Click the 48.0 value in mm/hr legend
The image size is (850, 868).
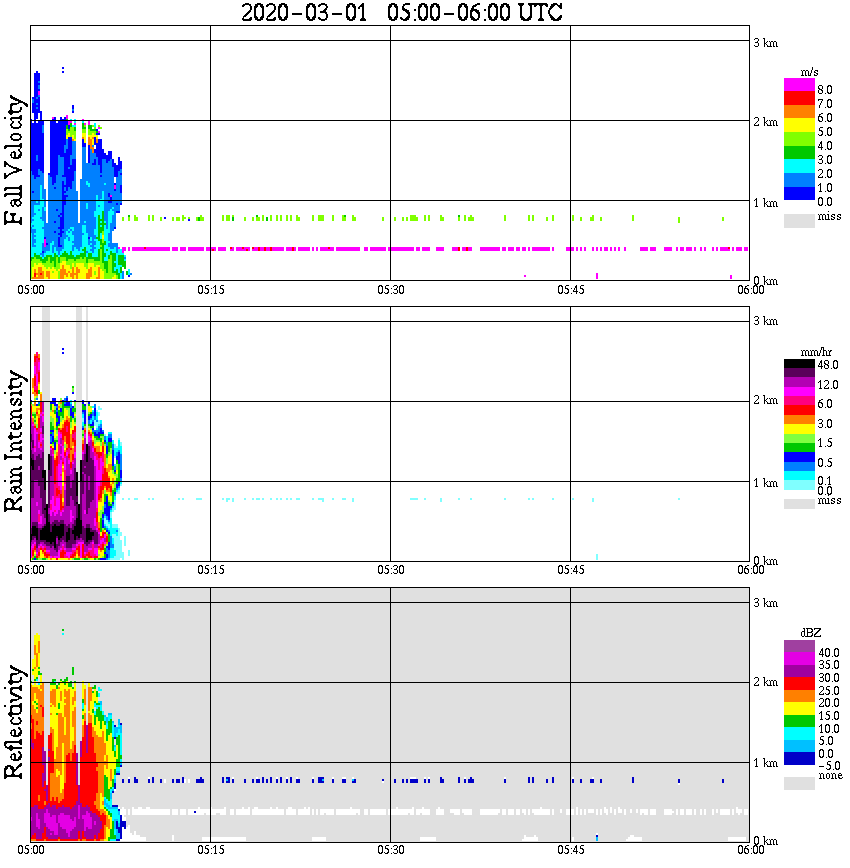coord(828,365)
